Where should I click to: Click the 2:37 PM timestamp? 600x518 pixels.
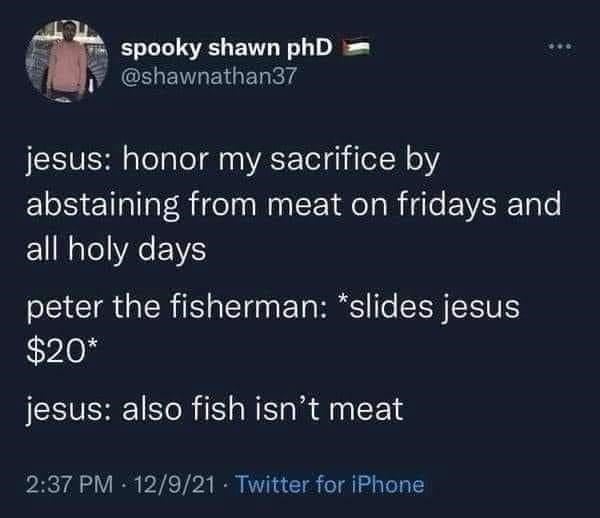70,485
